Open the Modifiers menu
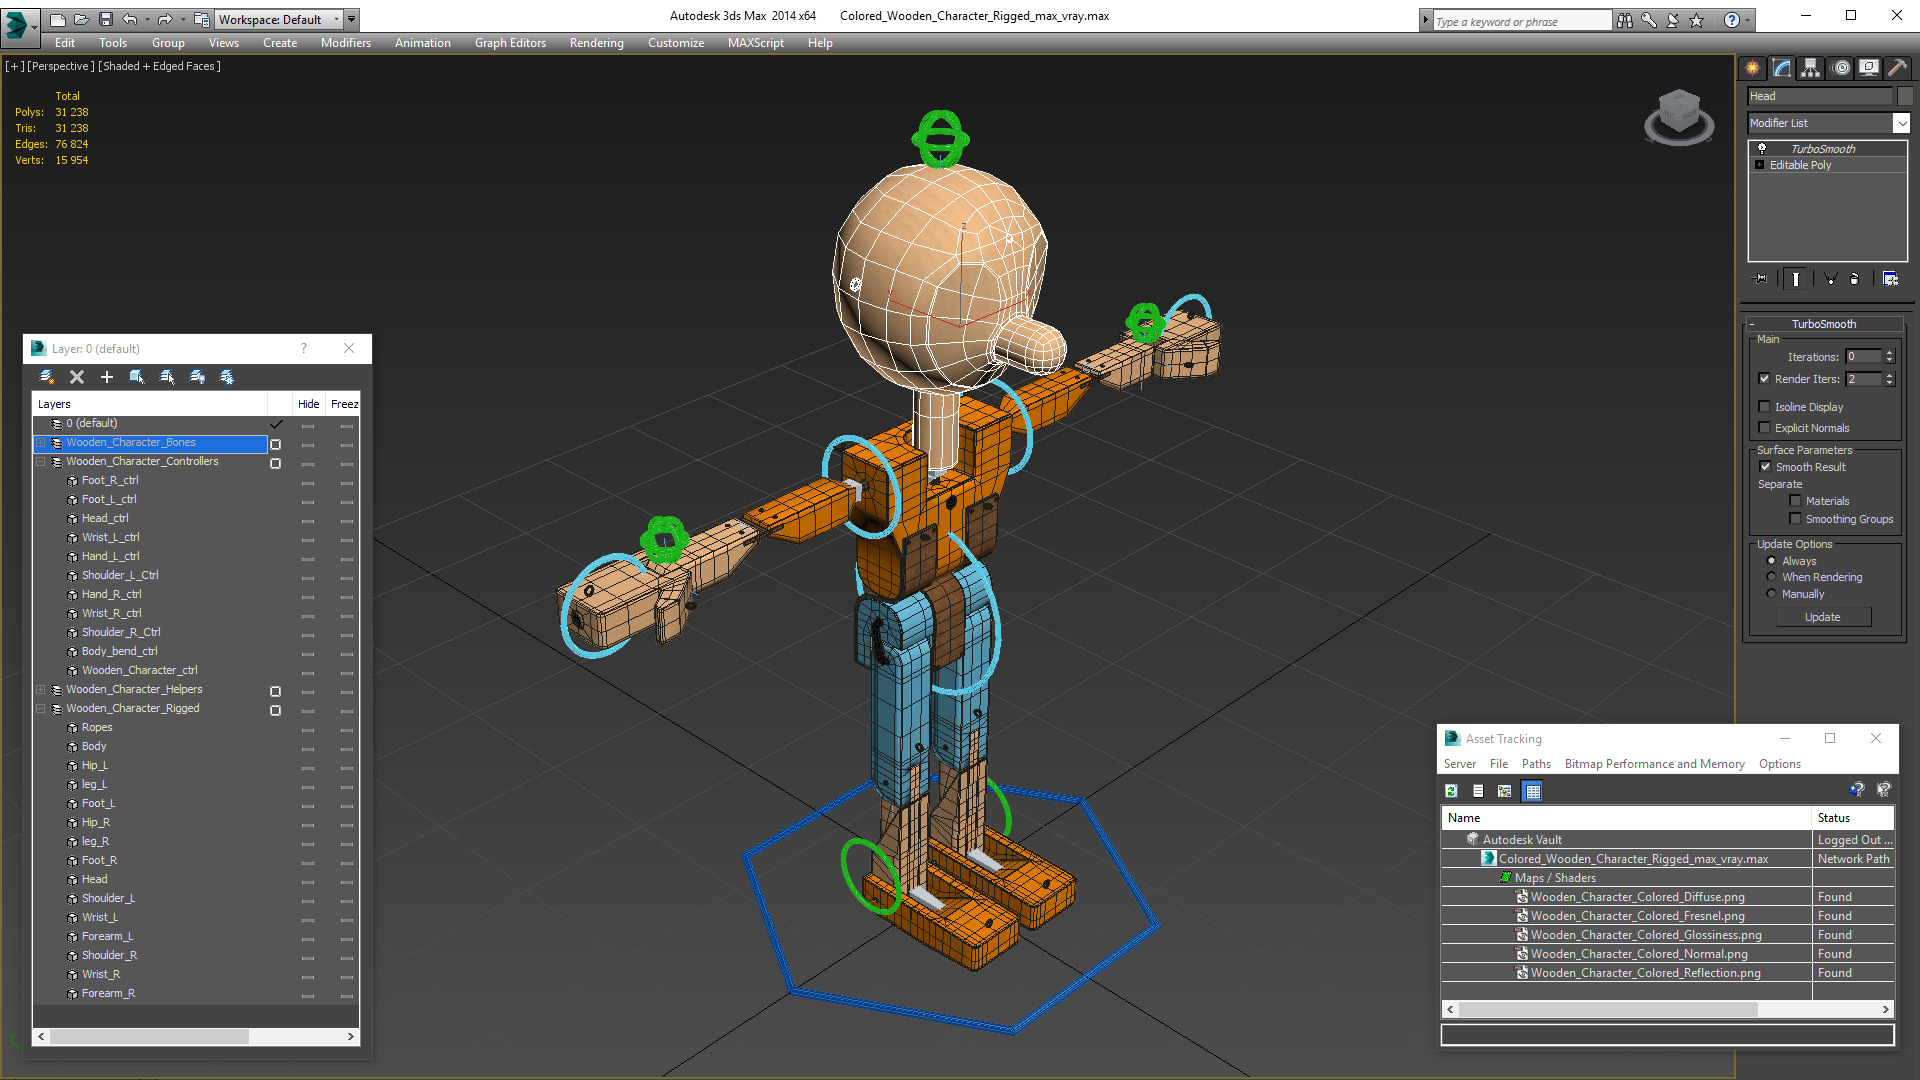Viewport: 1920px width, 1080px height. [345, 43]
